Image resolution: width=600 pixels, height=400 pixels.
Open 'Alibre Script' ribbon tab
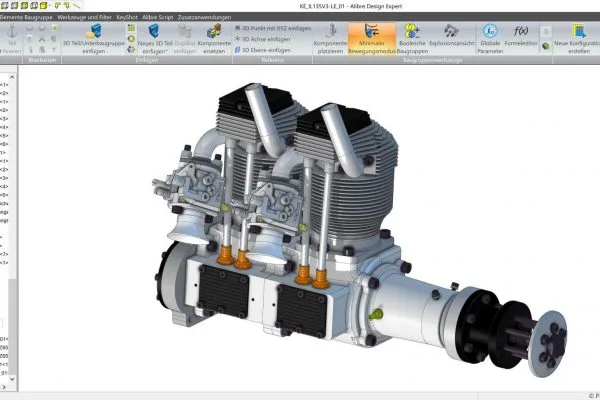[158, 17]
